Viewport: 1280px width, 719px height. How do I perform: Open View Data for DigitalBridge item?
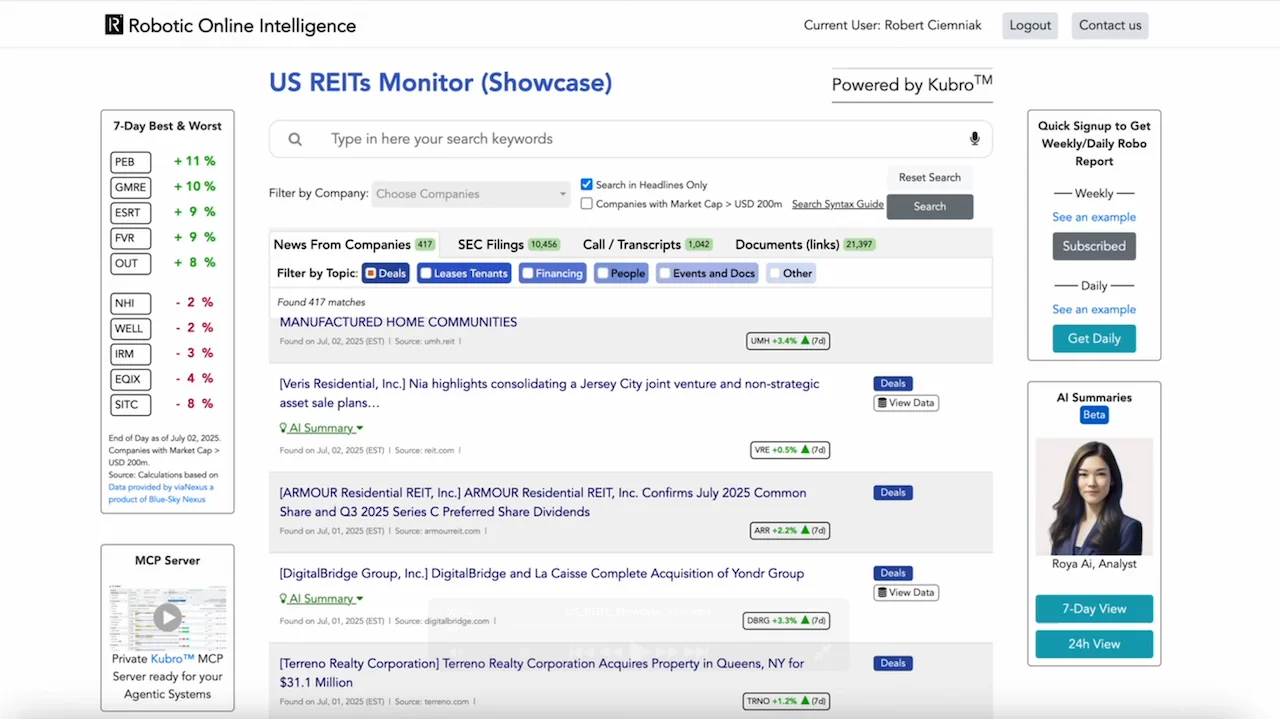point(906,593)
